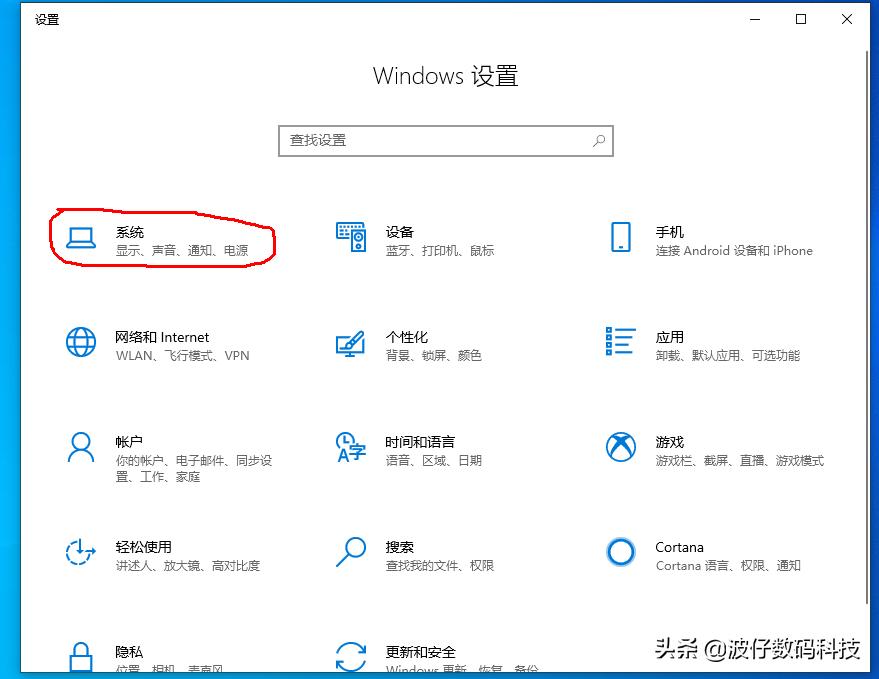Open 设备 settings by clicking its label

tap(400, 231)
